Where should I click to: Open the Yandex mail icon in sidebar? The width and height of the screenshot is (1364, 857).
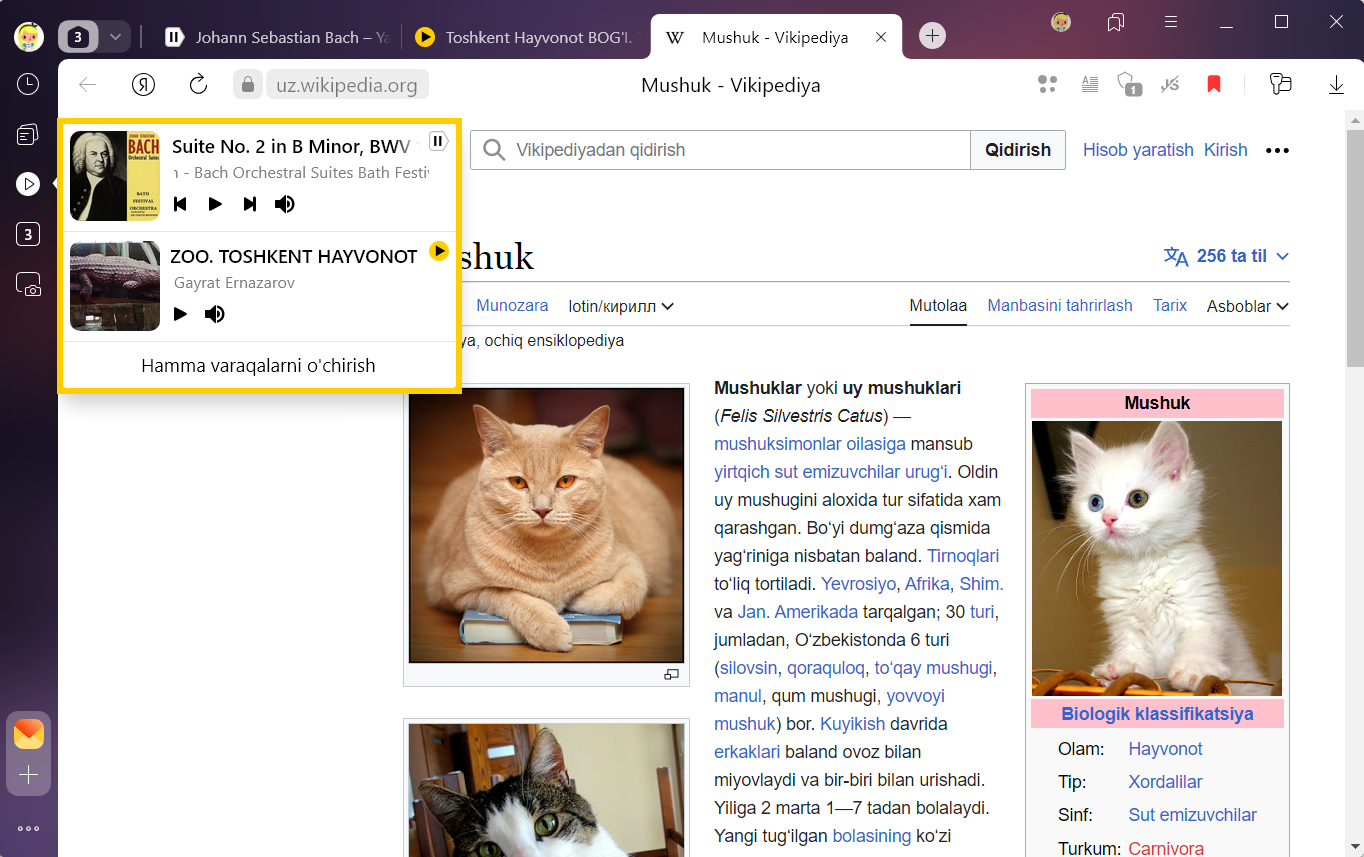28,734
